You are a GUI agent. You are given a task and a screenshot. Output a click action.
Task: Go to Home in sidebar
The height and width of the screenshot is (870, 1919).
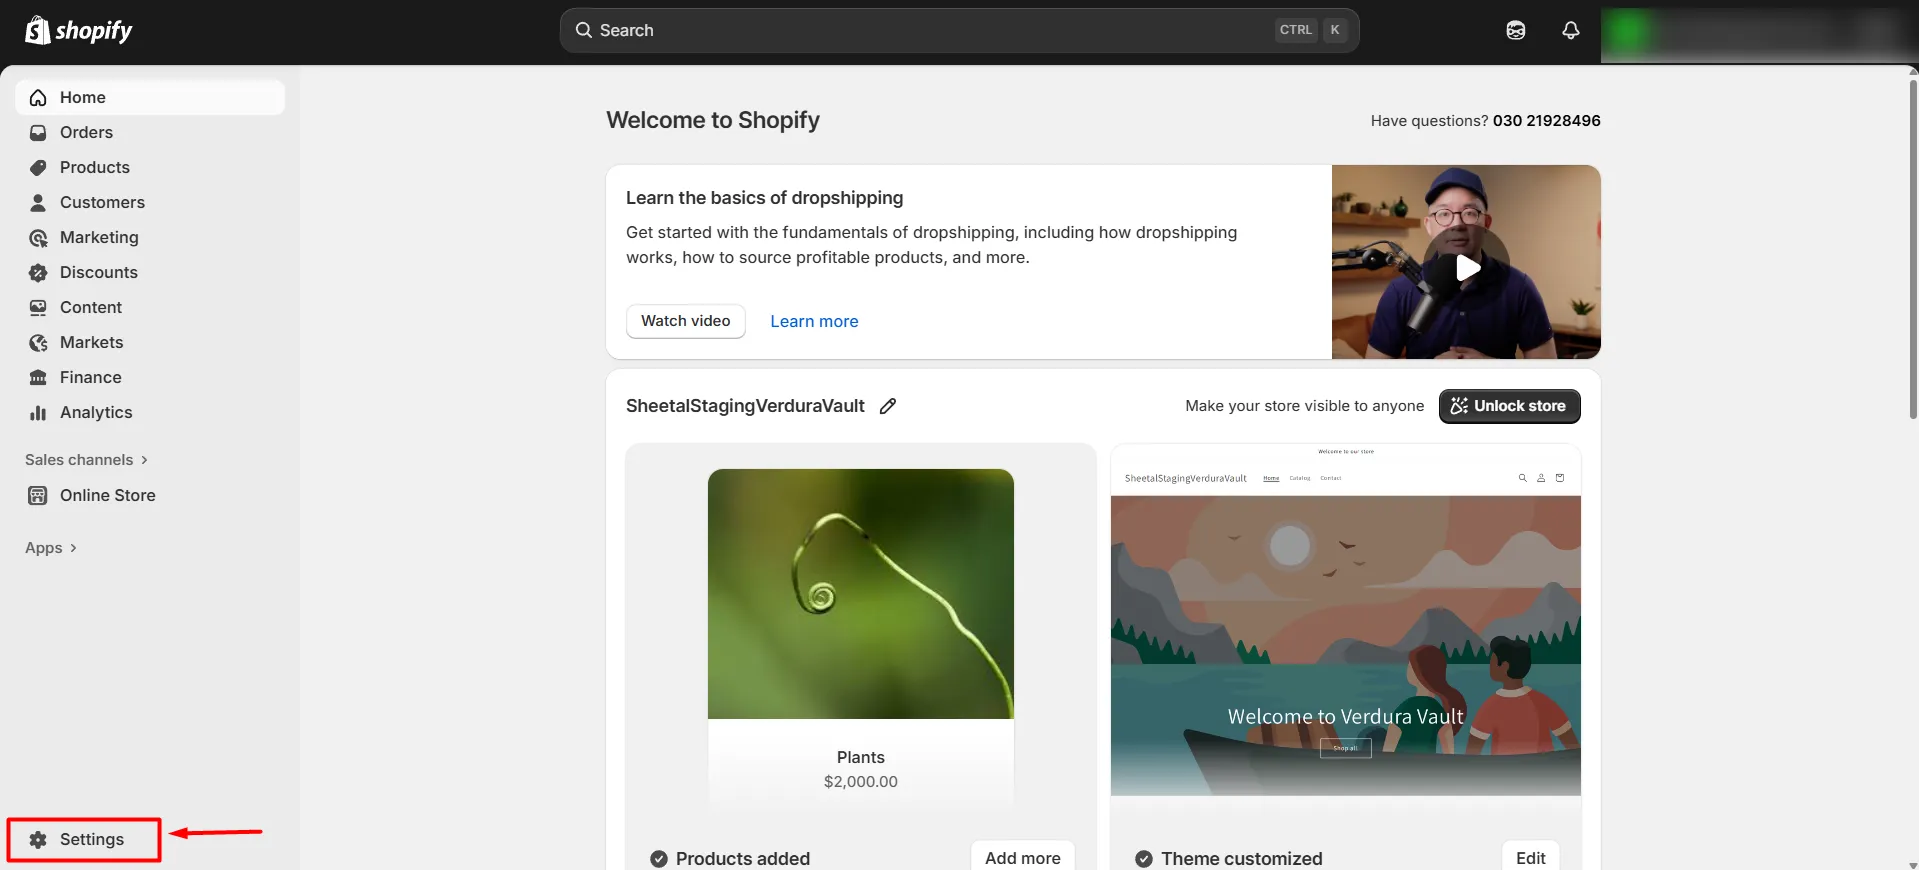click(x=150, y=97)
